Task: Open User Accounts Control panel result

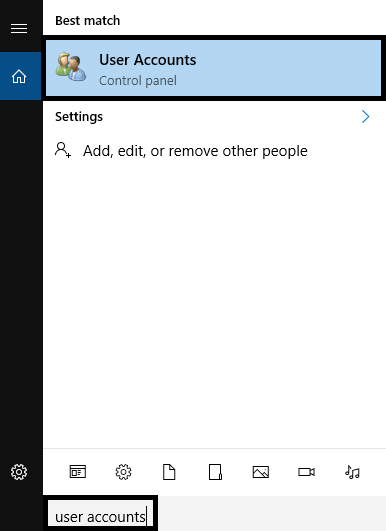Action: 213,68
